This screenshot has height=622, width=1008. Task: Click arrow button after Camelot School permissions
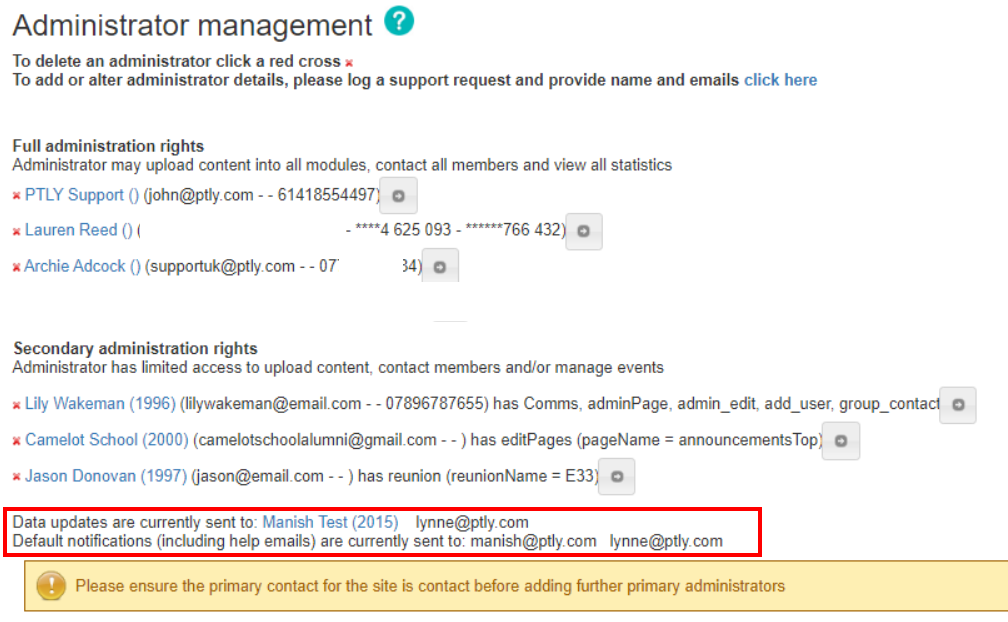pyautogui.click(x=841, y=440)
